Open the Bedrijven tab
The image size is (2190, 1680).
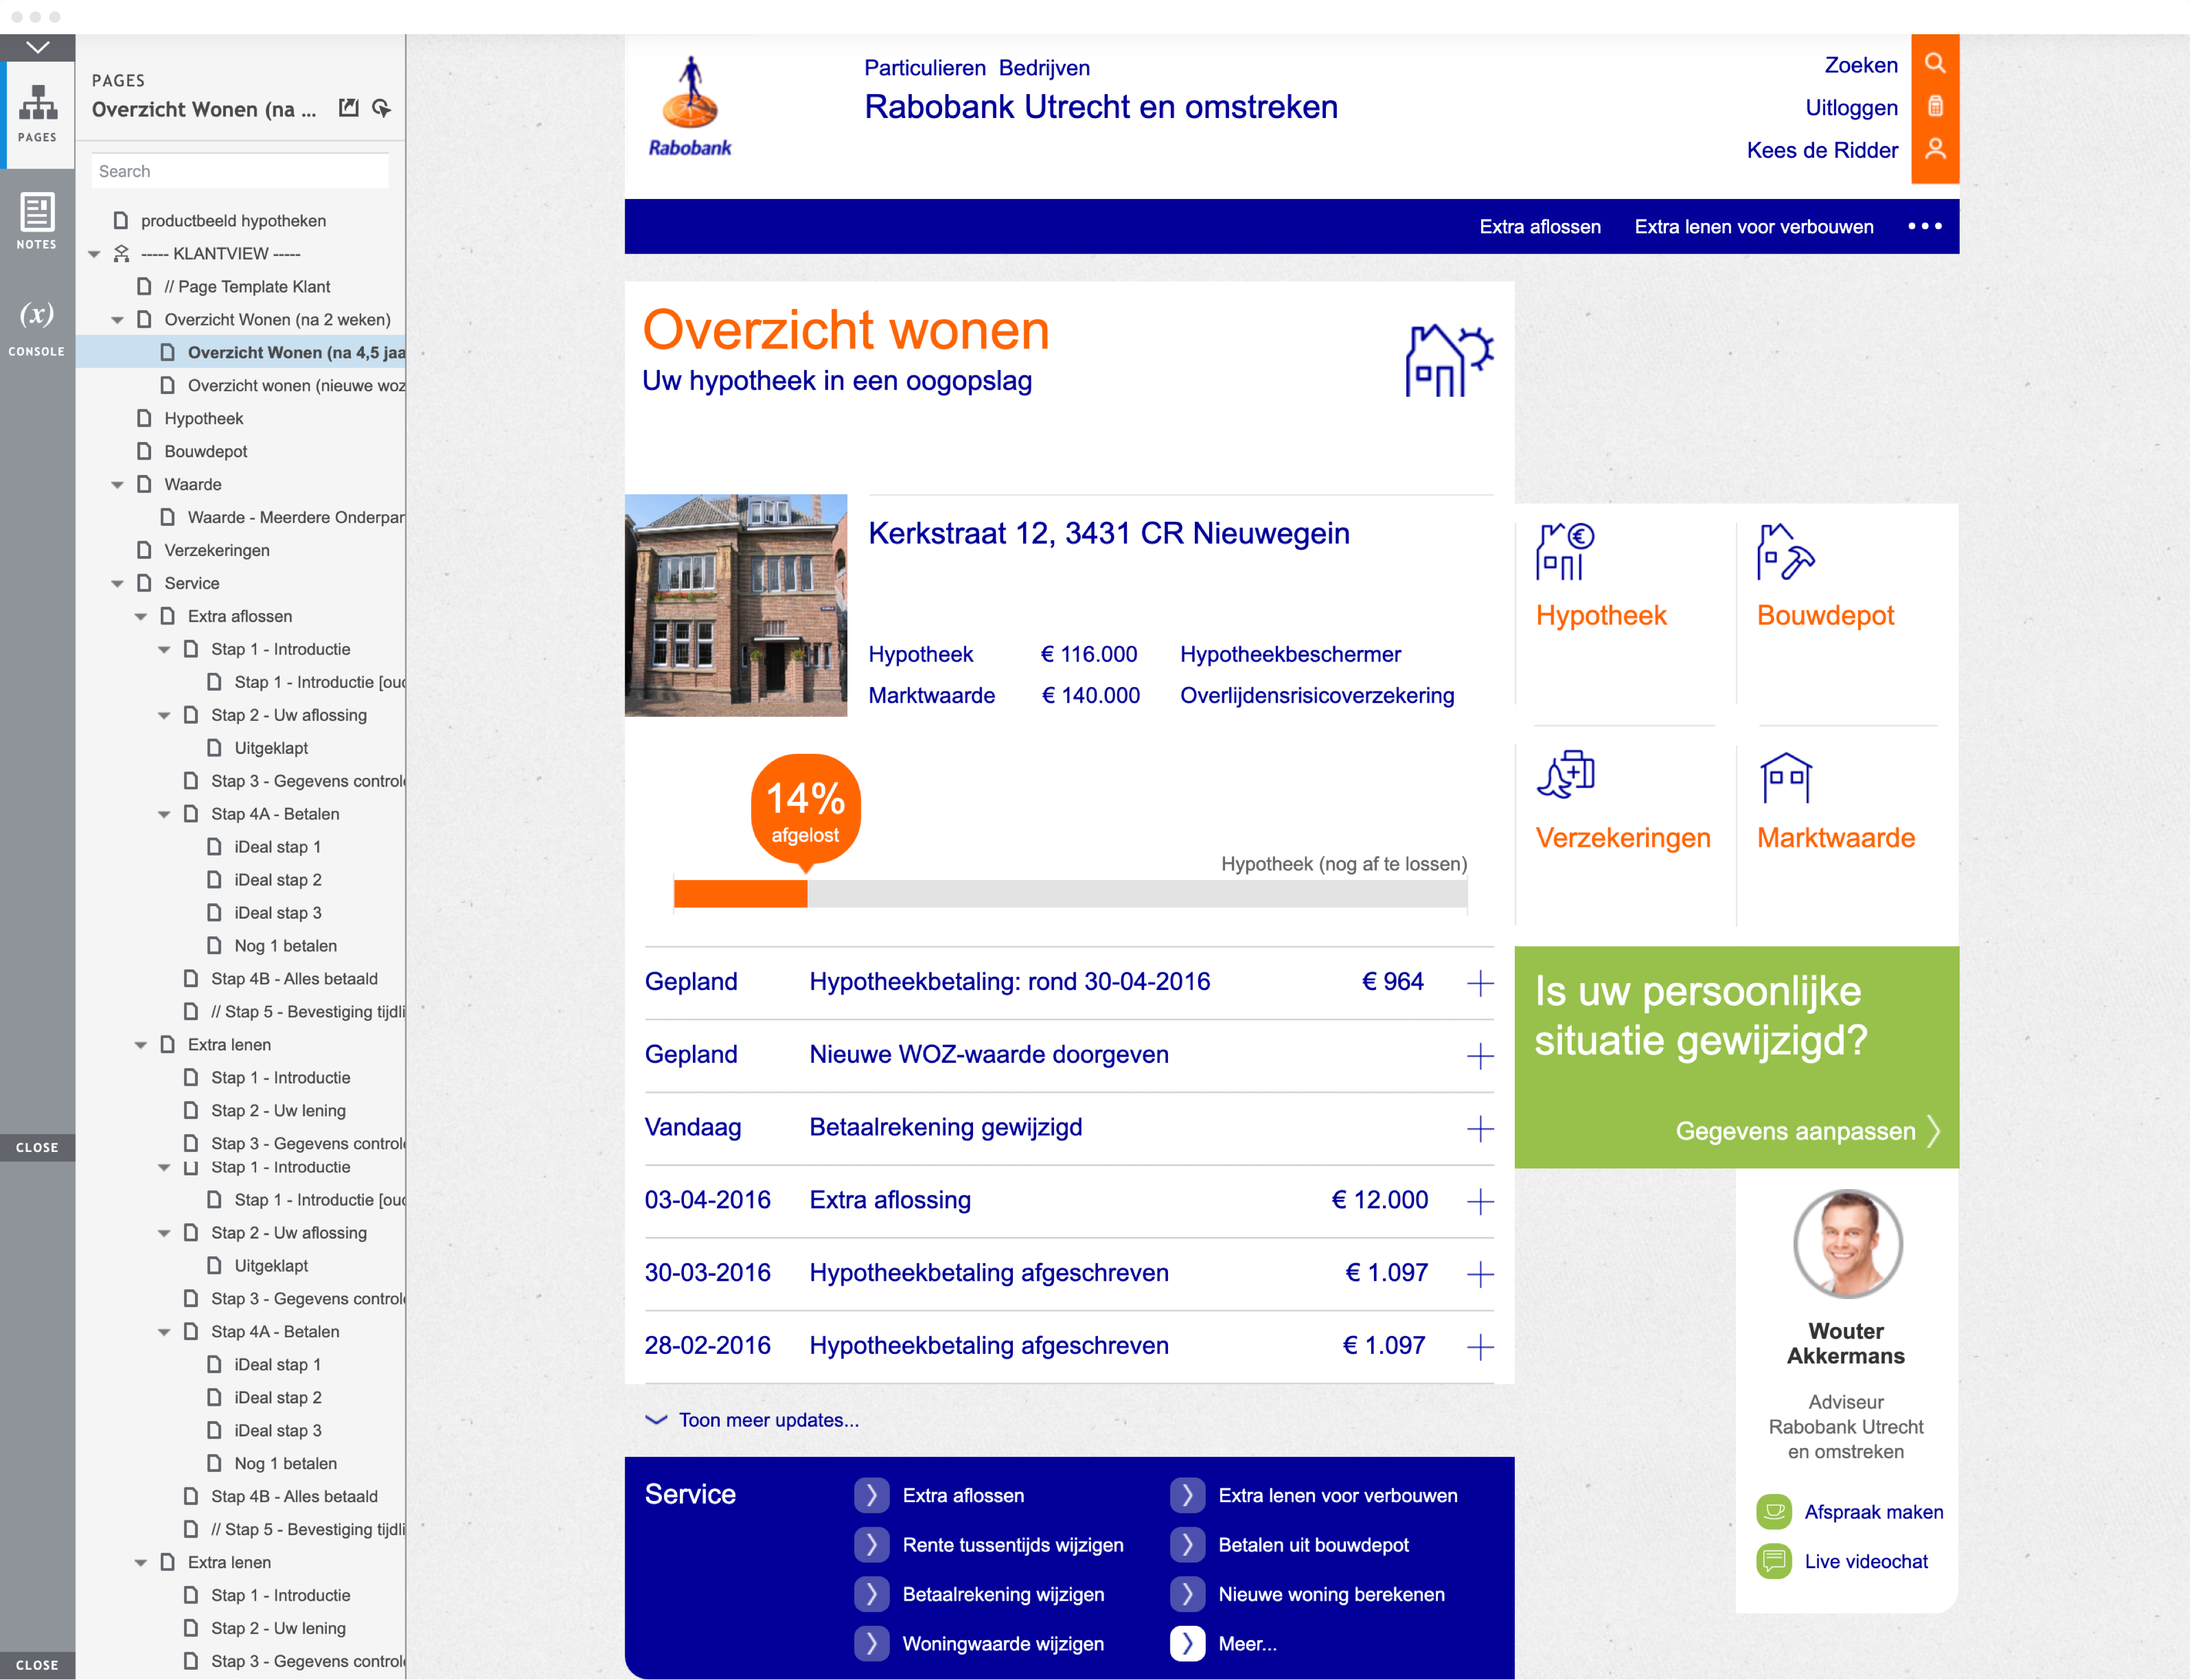point(1044,67)
